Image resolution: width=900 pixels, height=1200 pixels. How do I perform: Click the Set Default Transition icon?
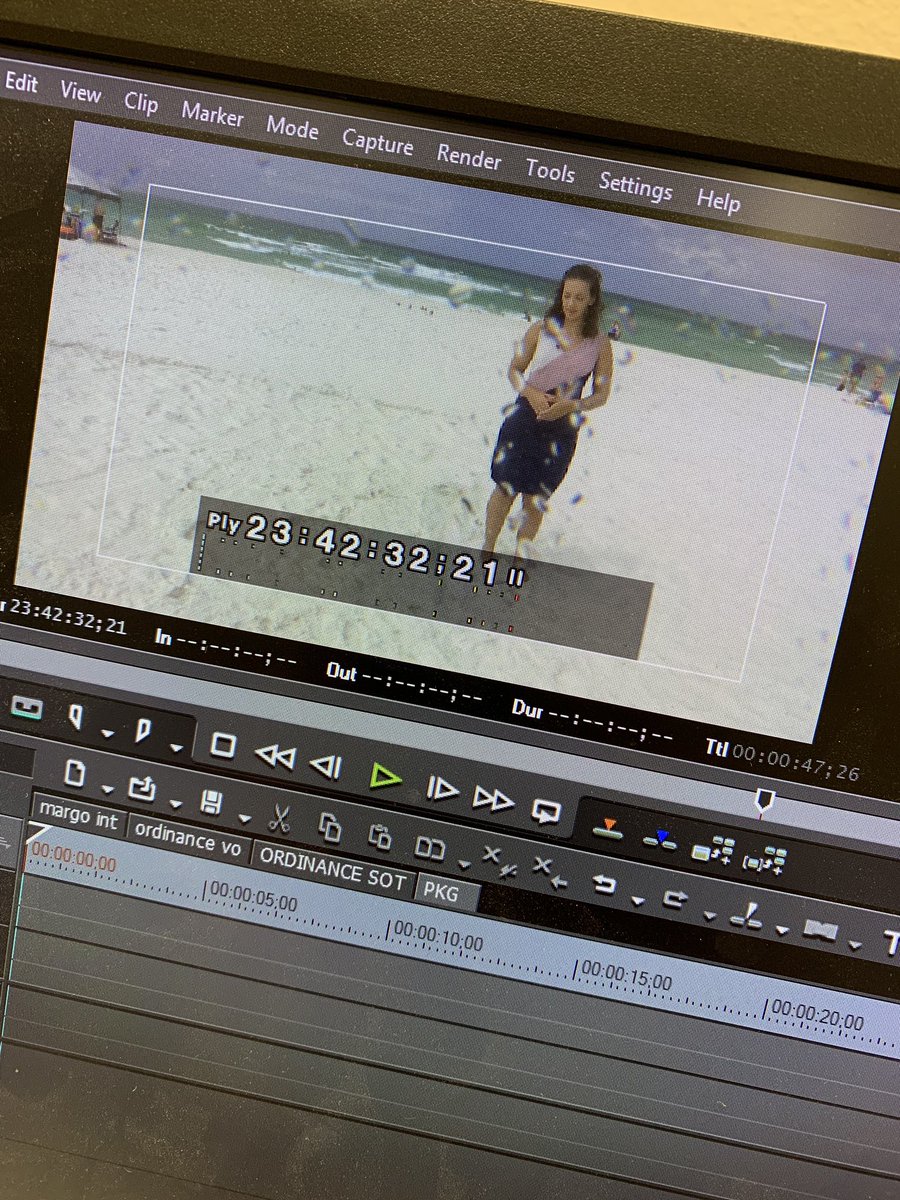tap(820, 930)
